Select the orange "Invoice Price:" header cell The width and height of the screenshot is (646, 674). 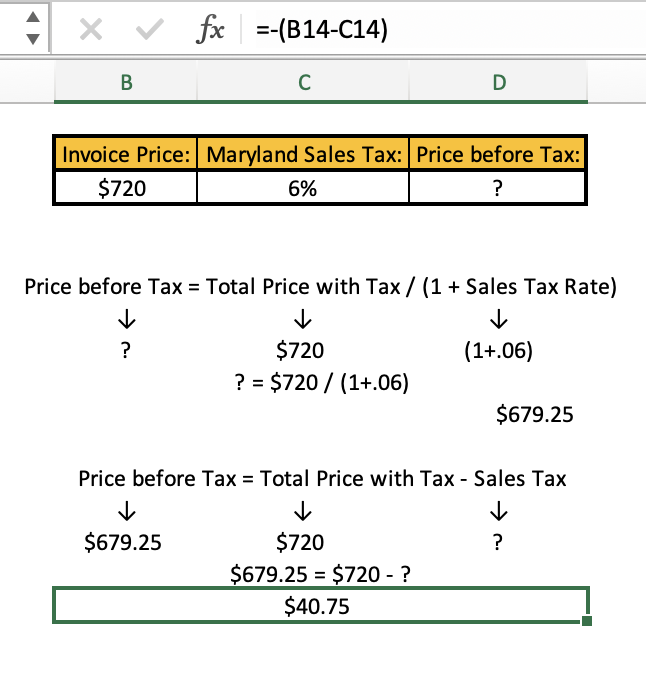click(x=126, y=156)
